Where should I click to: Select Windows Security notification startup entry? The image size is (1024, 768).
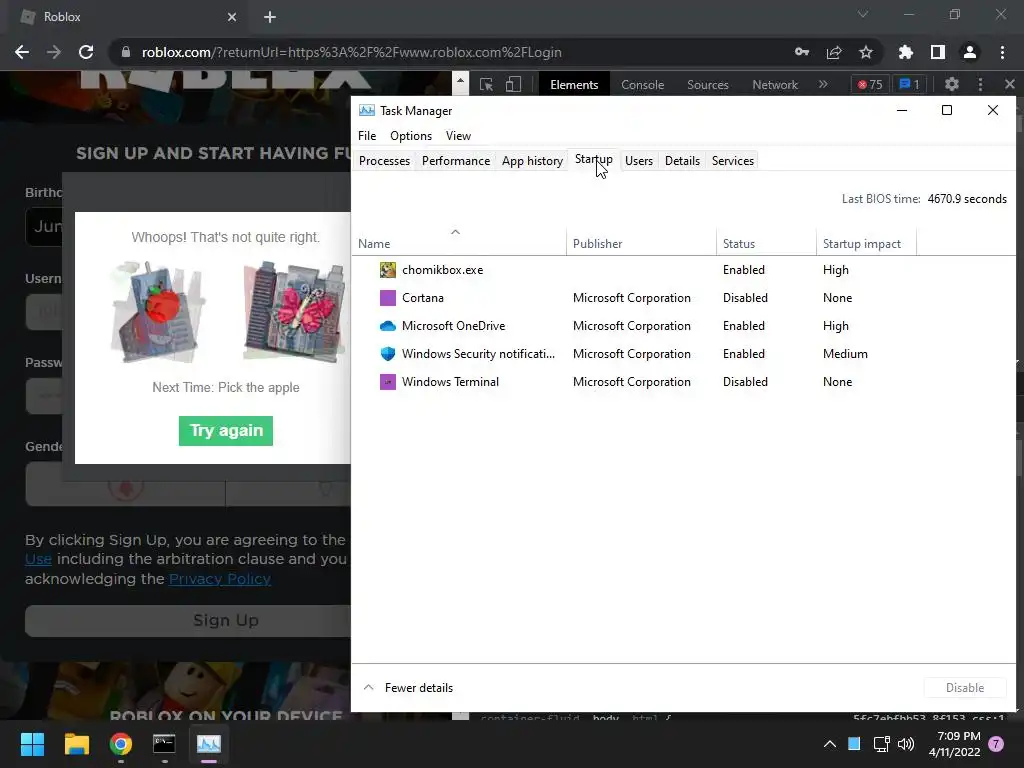click(x=683, y=354)
